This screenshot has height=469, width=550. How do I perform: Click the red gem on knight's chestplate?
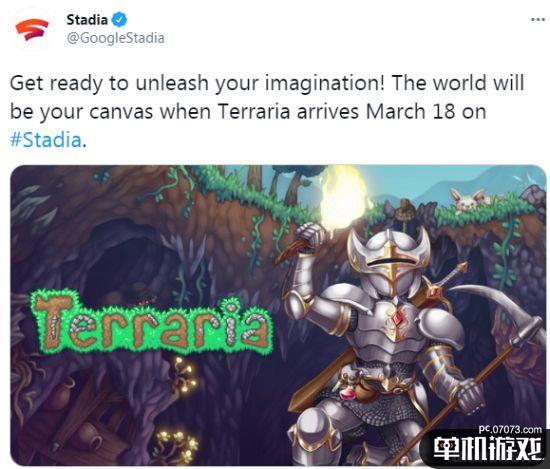397,319
